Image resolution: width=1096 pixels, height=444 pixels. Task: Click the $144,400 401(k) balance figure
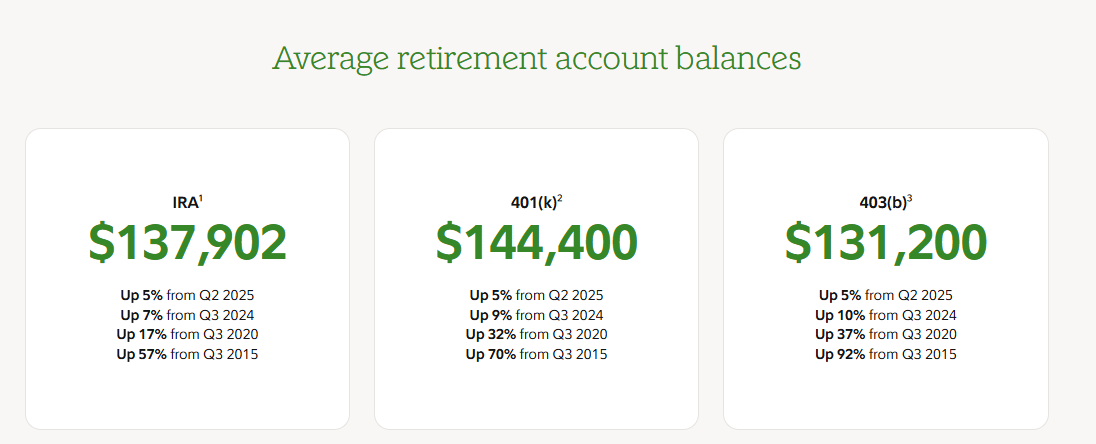(536, 243)
